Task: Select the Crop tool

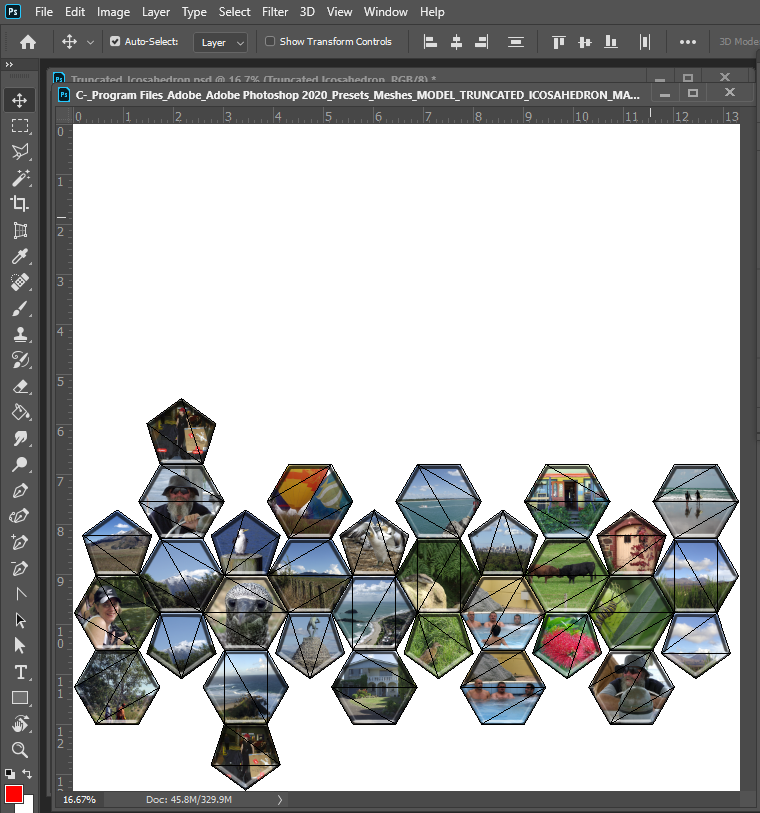Action: (20, 204)
